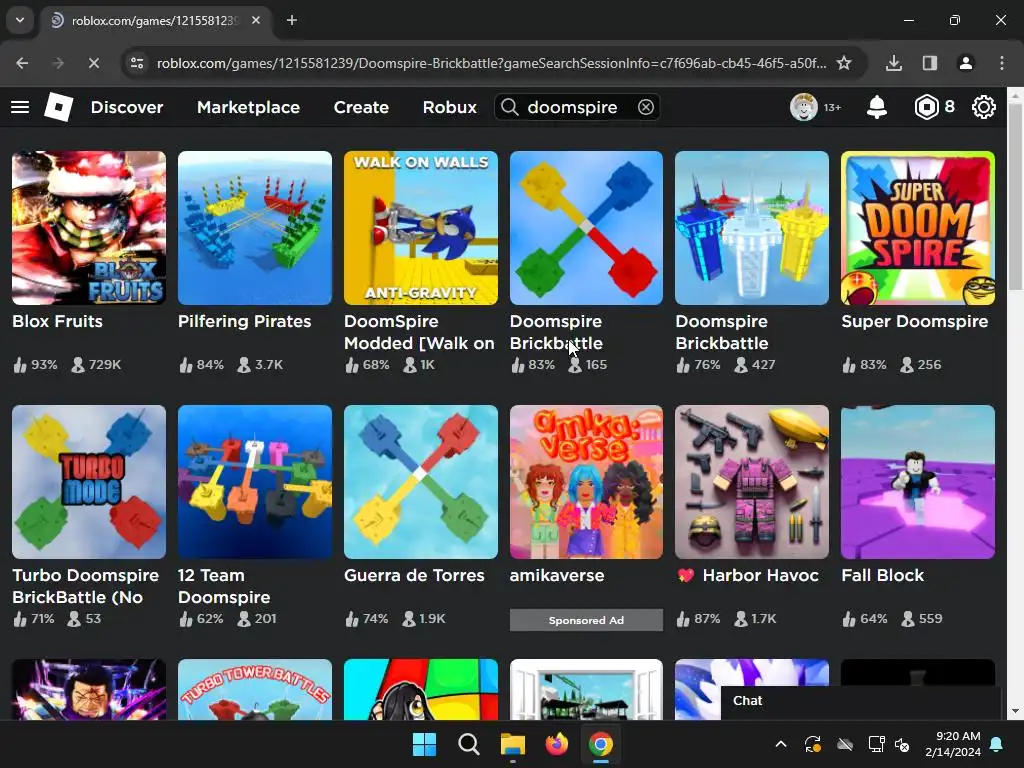Click the Super Doomspire title link

click(x=914, y=321)
